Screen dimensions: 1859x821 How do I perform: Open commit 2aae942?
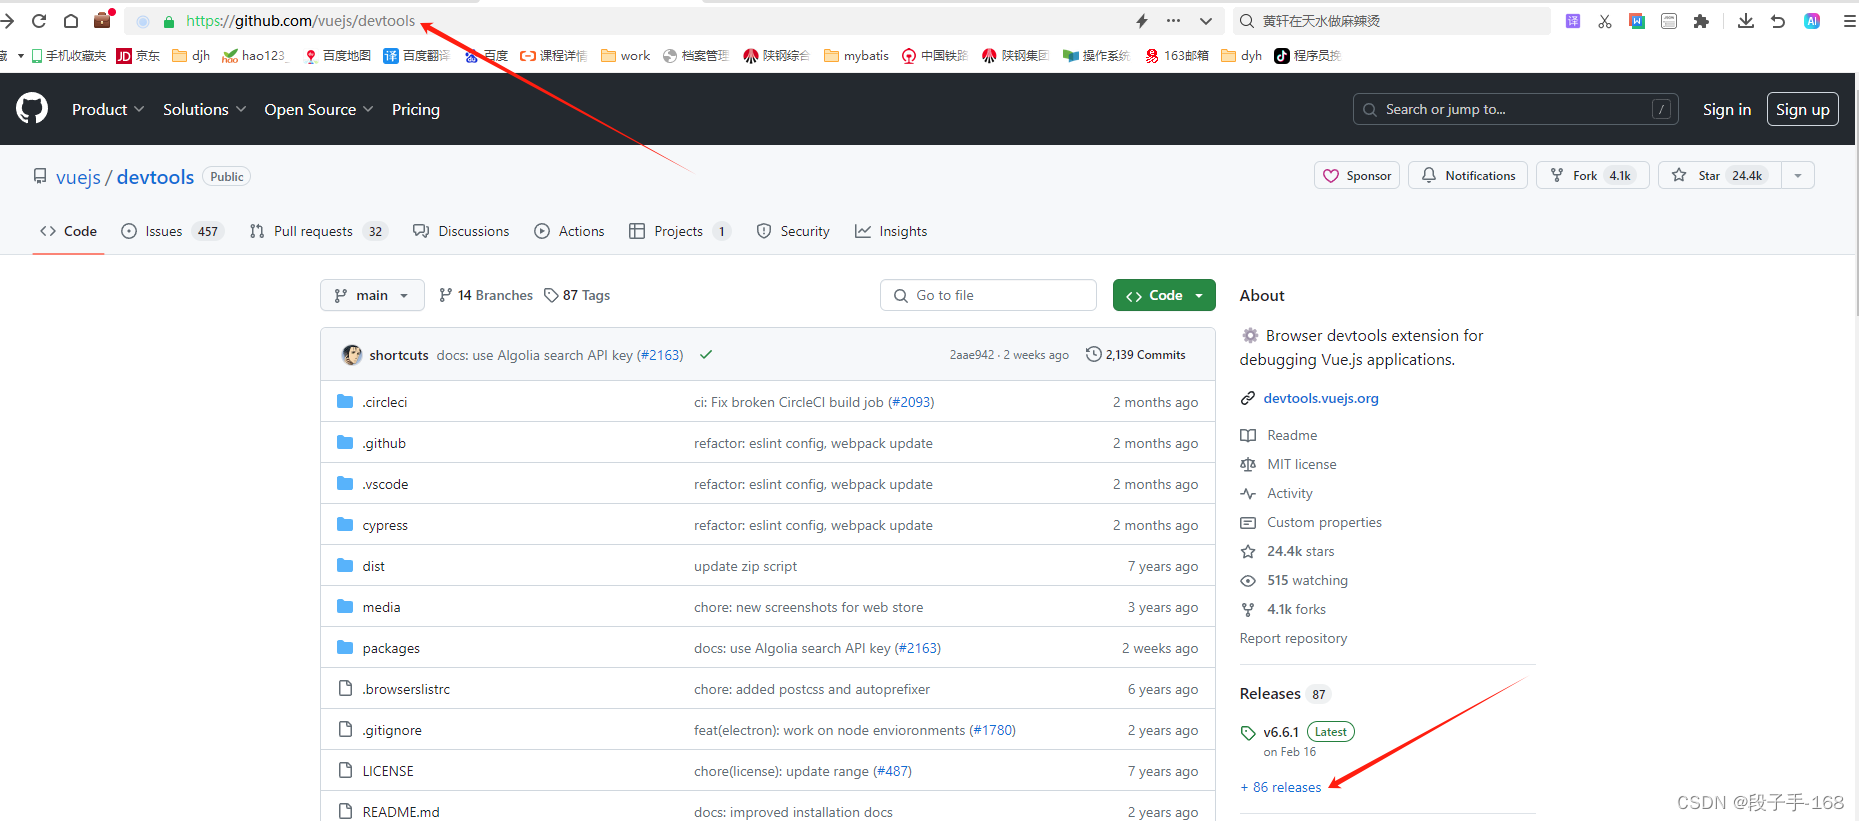tap(972, 355)
